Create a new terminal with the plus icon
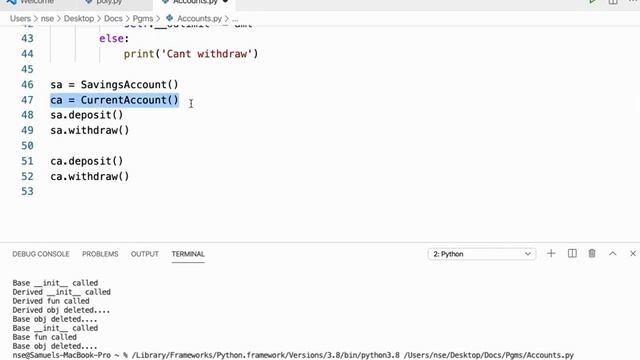This screenshot has height=360, width=640. click(551, 253)
